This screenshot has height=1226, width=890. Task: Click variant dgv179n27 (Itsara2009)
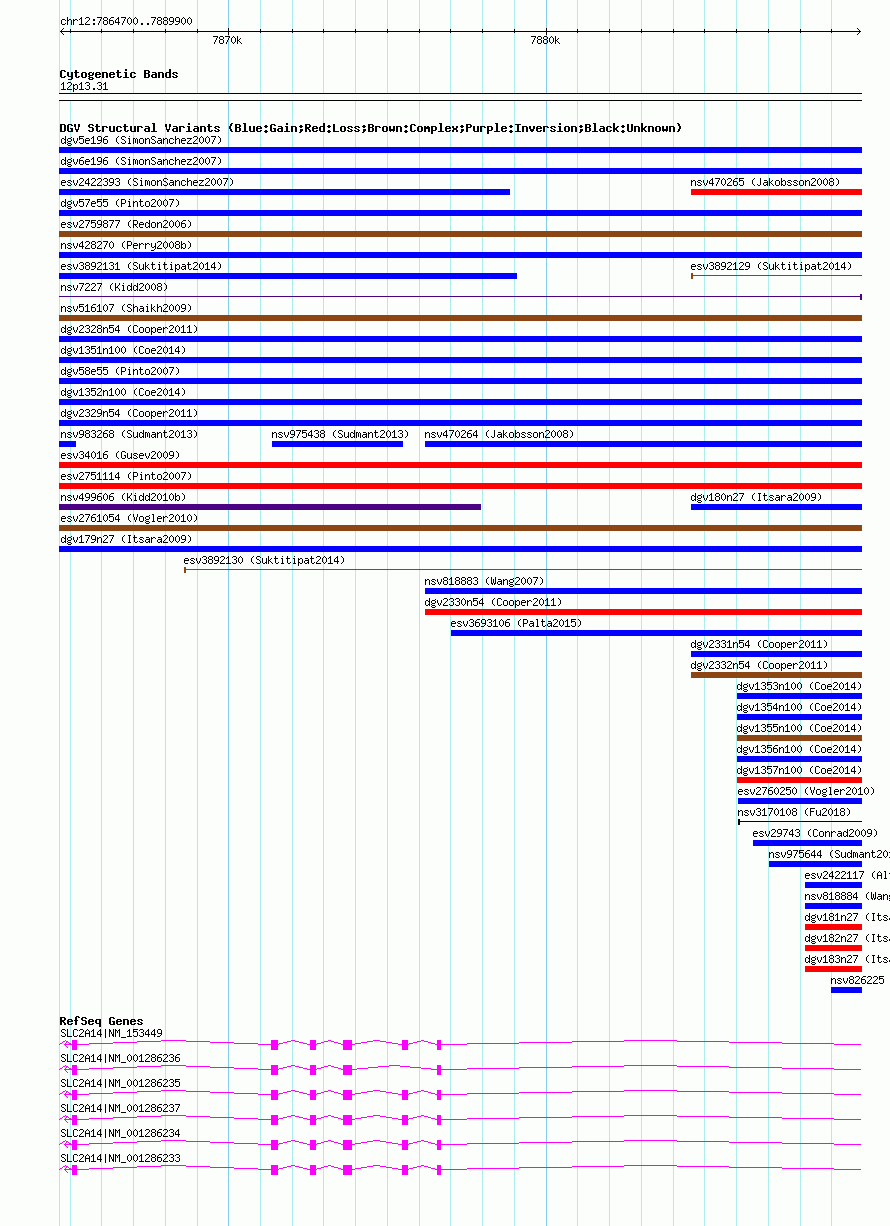[125, 539]
